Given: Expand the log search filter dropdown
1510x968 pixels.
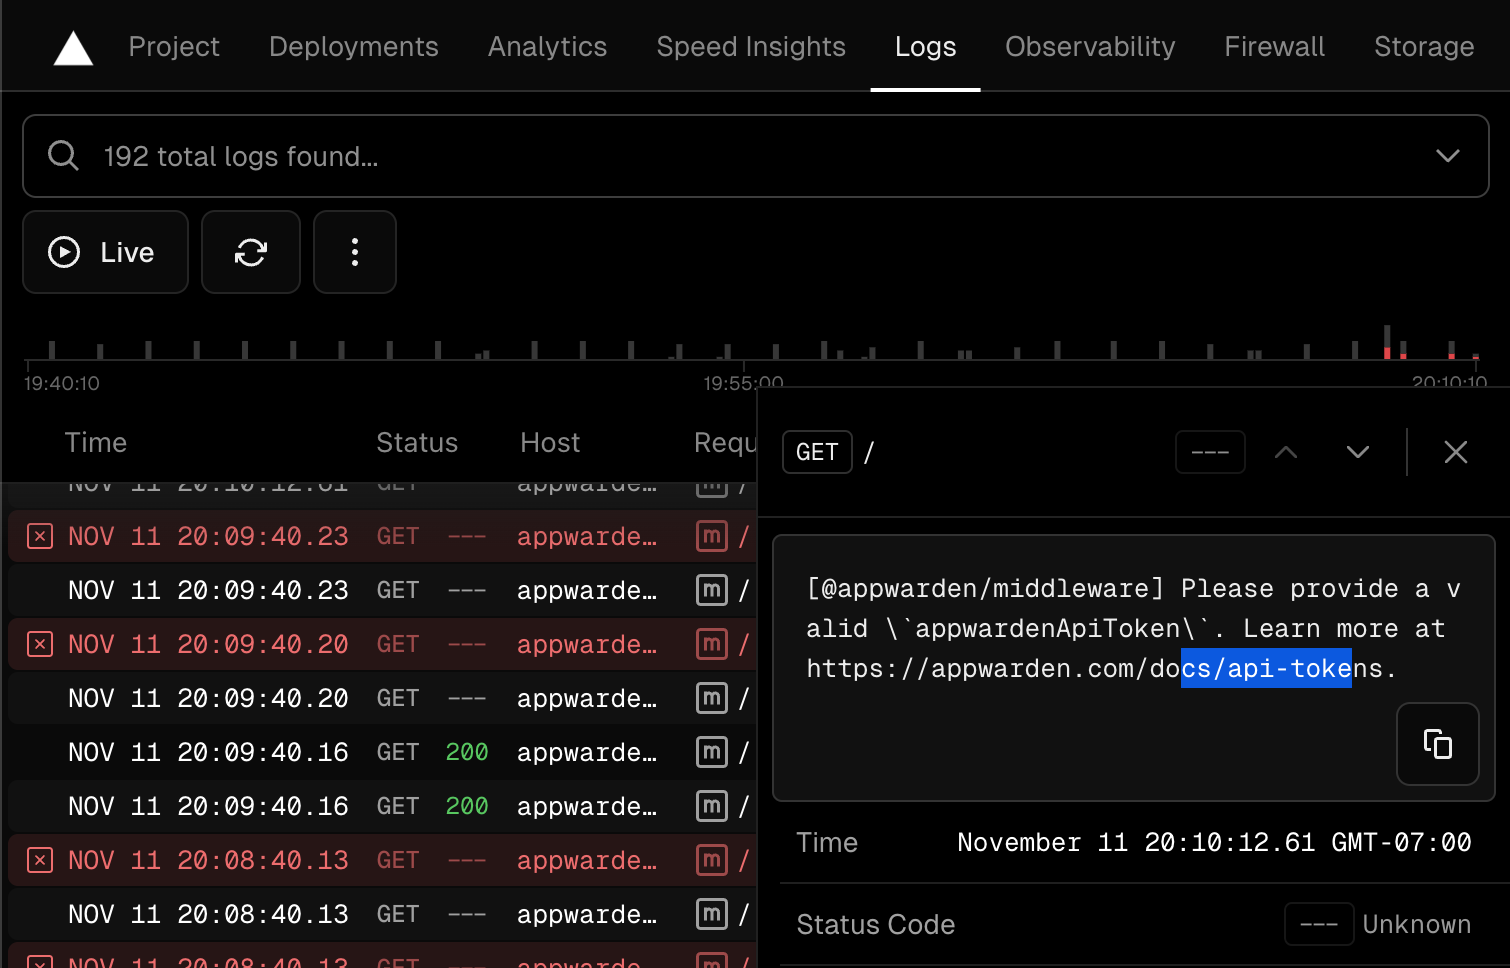Looking at the screenshot, I should click(x=1447, y=156).
